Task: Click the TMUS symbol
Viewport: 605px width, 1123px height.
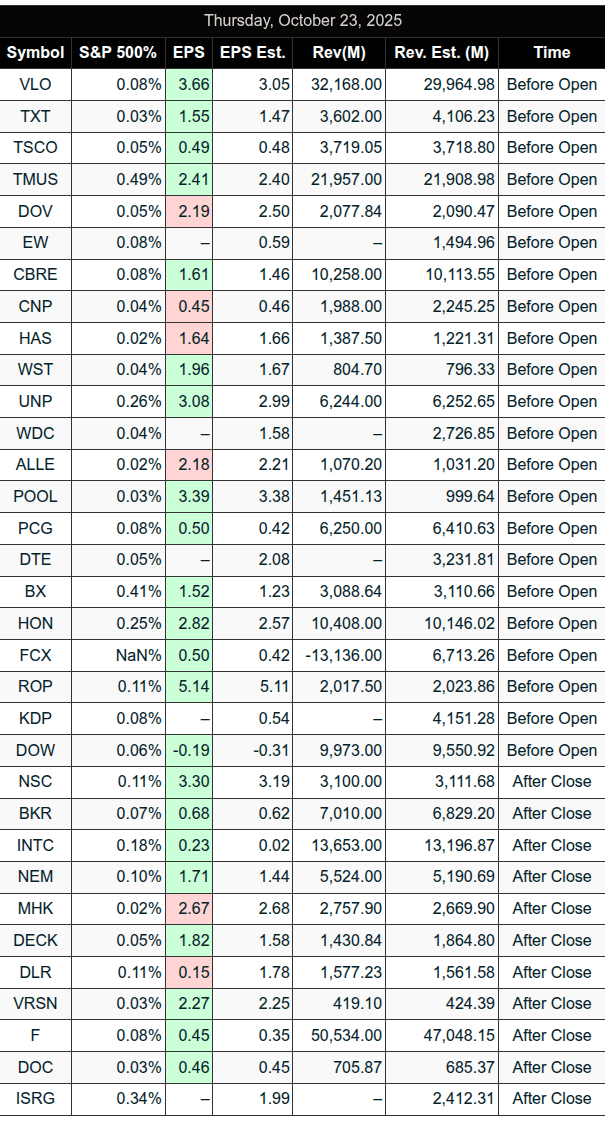Action: (36, 179)
